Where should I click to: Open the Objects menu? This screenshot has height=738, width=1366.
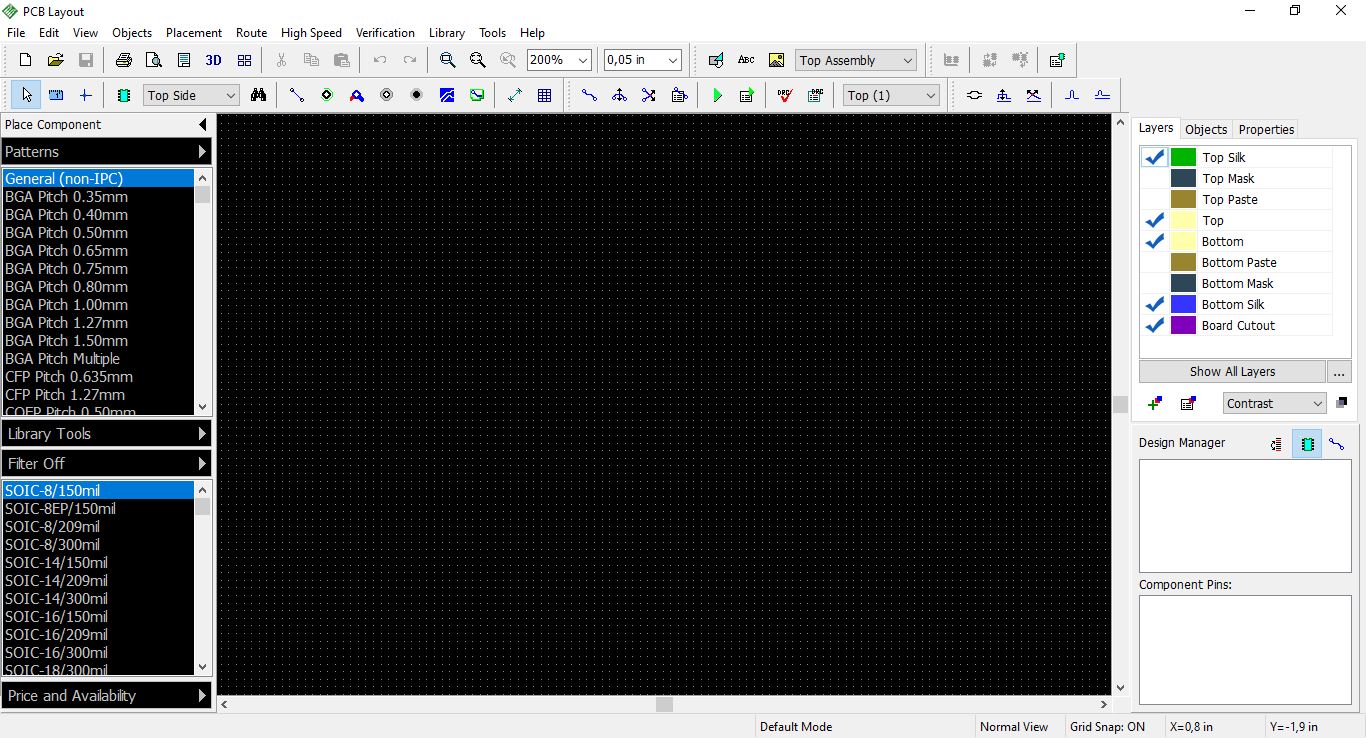point(132,33)
